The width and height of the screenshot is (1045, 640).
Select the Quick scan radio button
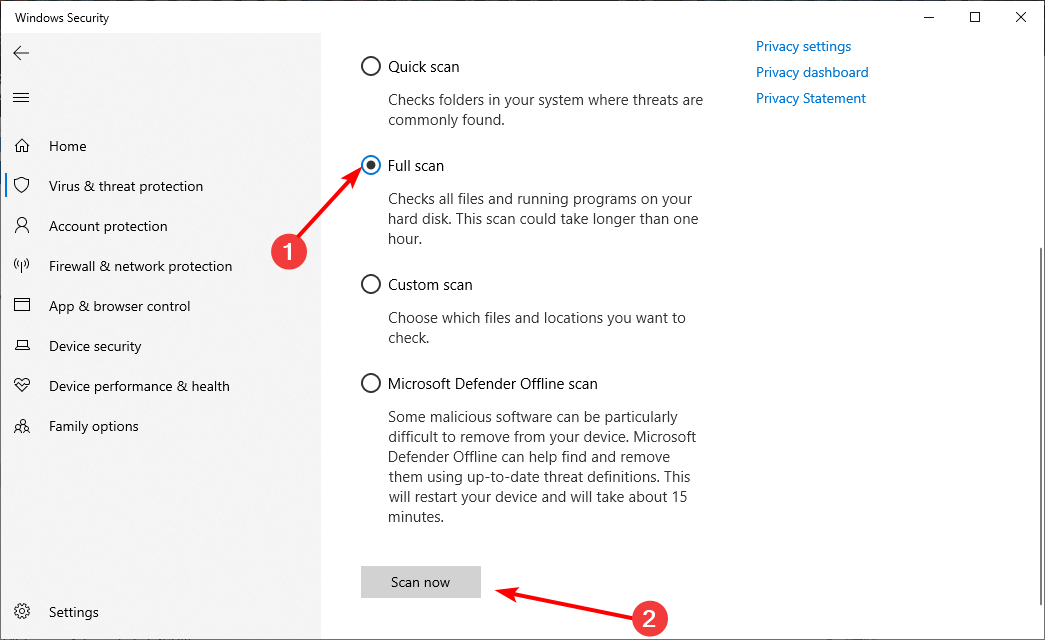pyautogui.click(x=371, y=67)
